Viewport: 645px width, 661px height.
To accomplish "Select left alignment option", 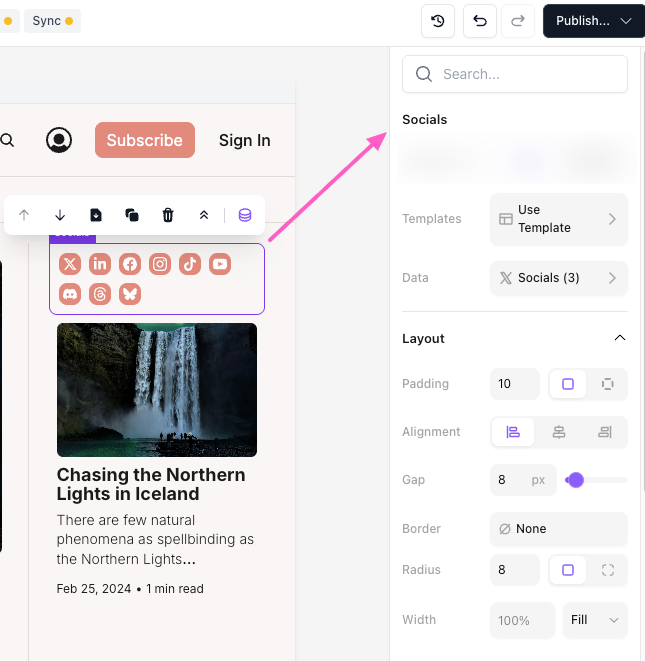I will pos(513,432).
